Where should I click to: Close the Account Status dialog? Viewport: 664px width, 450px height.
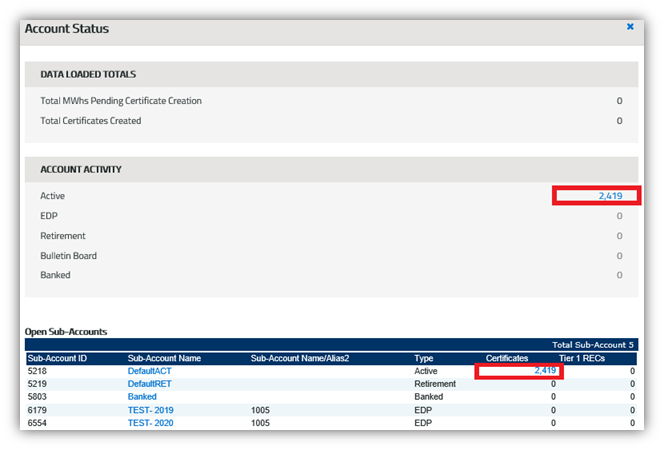coord(630,27)
